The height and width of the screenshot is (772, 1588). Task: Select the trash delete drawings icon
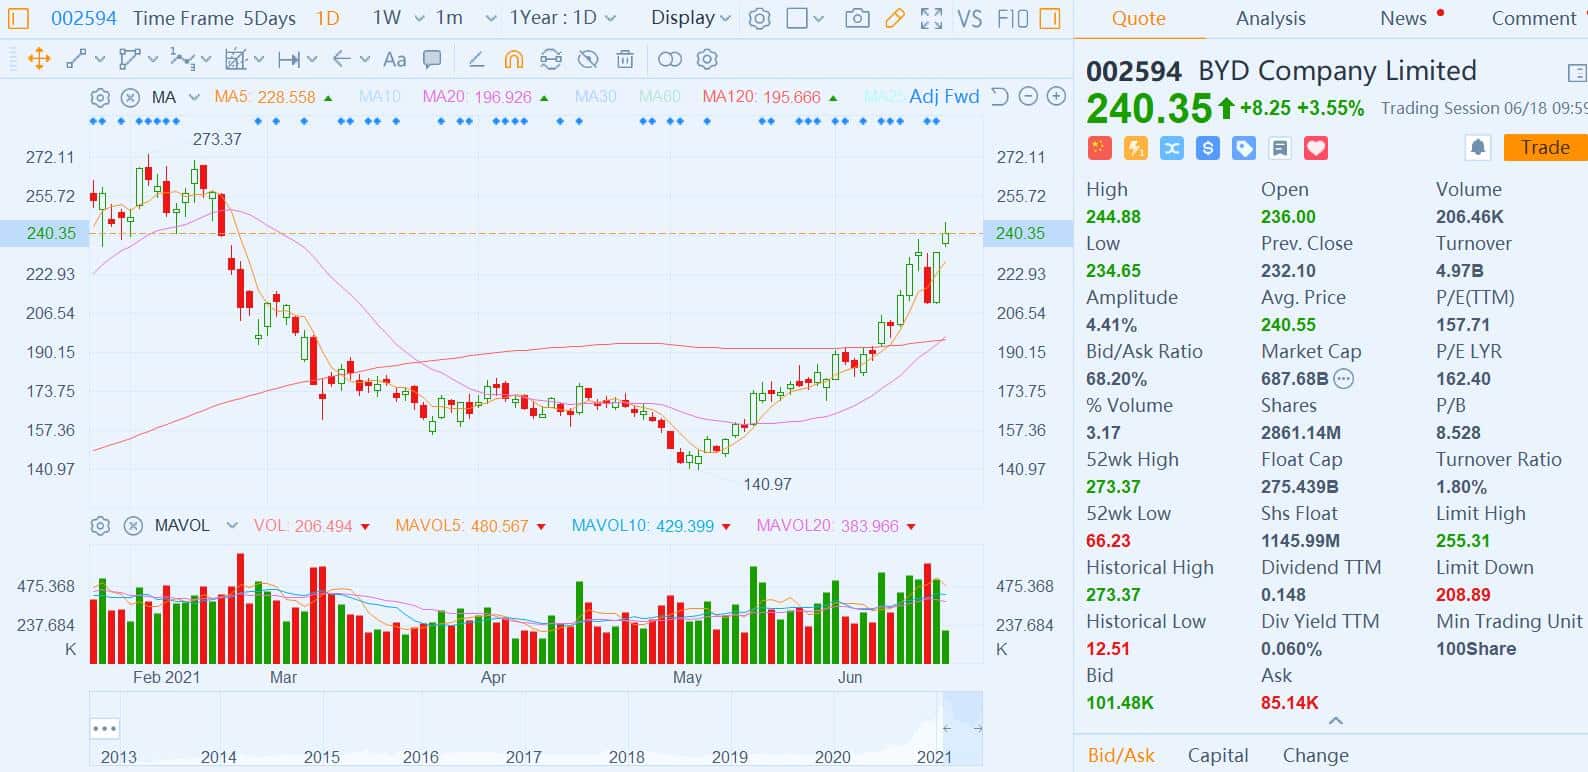click(625, 60)
